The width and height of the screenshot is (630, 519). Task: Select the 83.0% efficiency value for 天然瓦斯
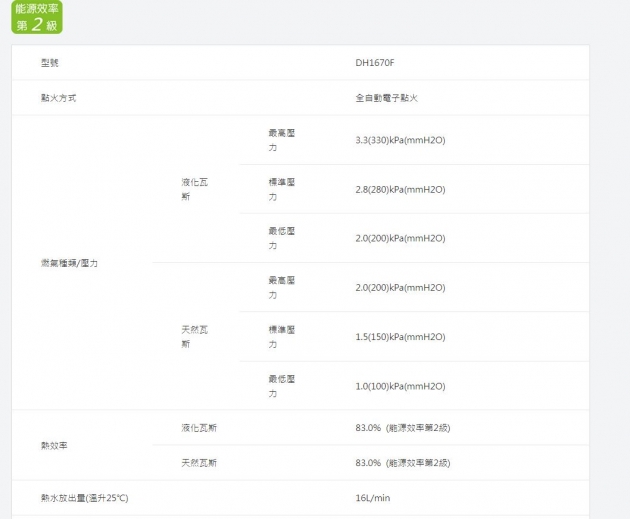click(x=402, y=463)
